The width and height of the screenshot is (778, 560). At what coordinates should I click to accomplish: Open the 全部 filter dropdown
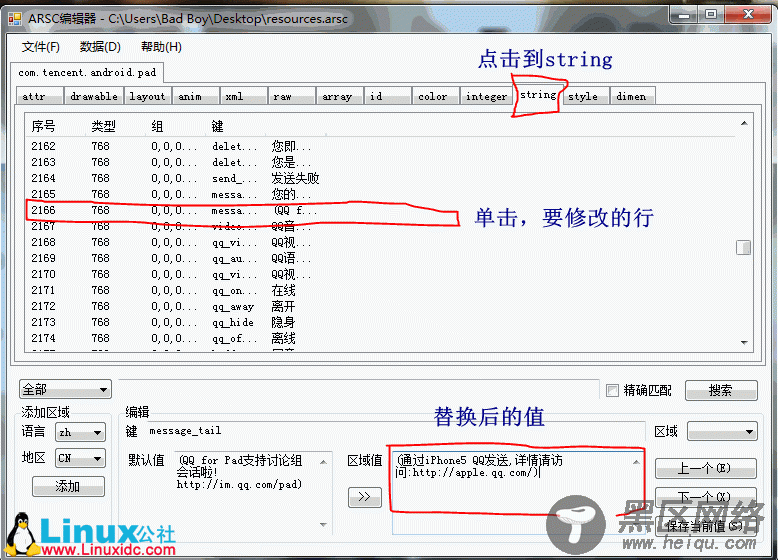coord(65,389)
